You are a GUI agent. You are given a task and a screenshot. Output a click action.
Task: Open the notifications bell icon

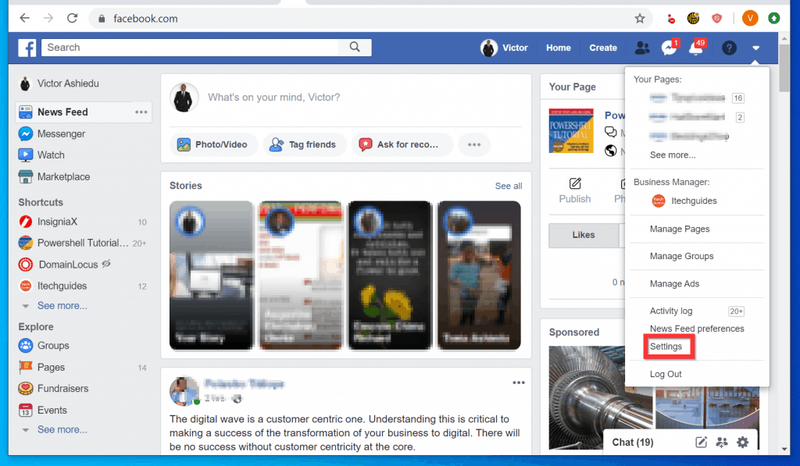[696, 47]
